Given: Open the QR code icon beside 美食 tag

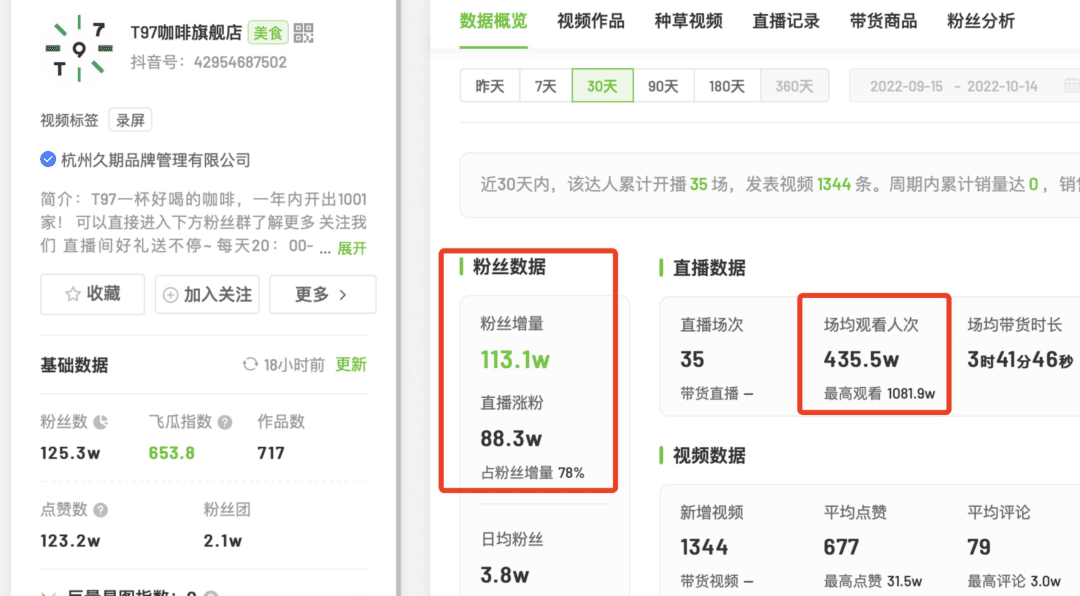Looking at the screenshot, I should 303,32.
